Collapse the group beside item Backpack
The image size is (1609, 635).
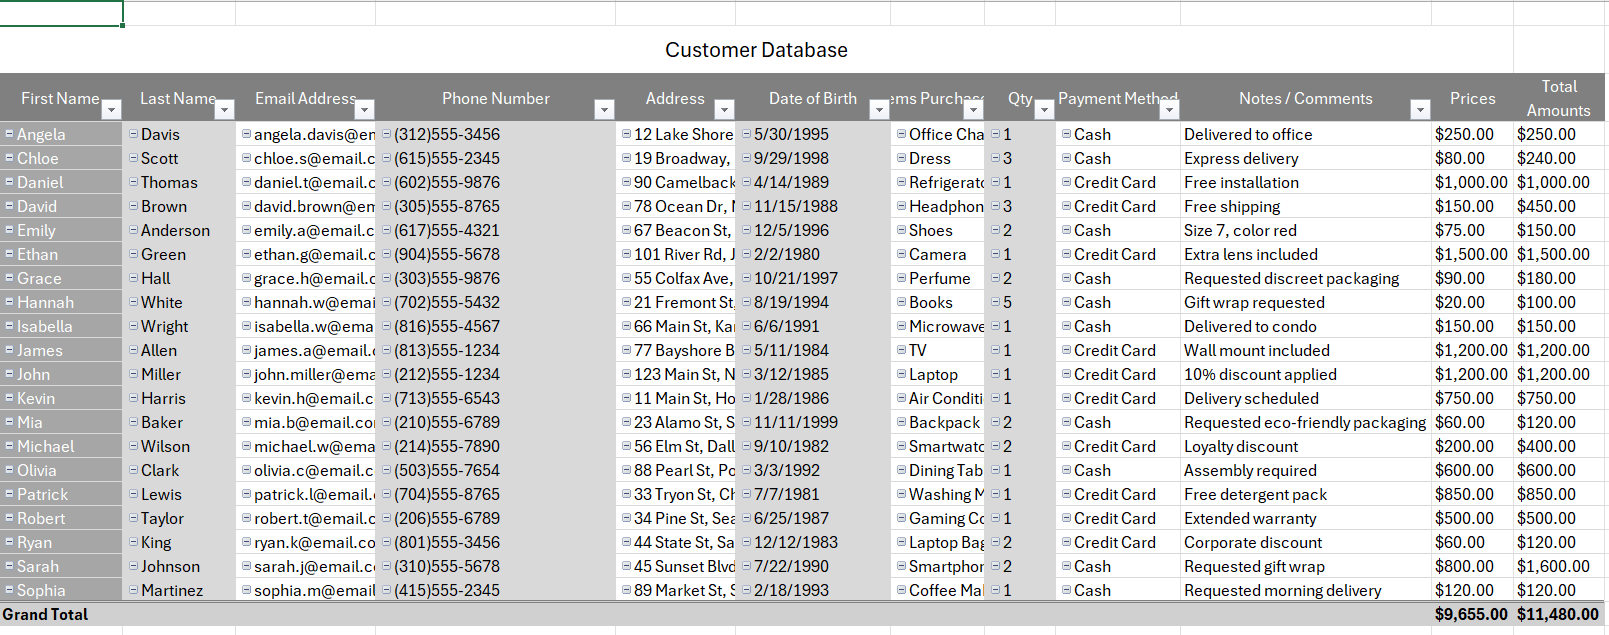coord(901,421)
